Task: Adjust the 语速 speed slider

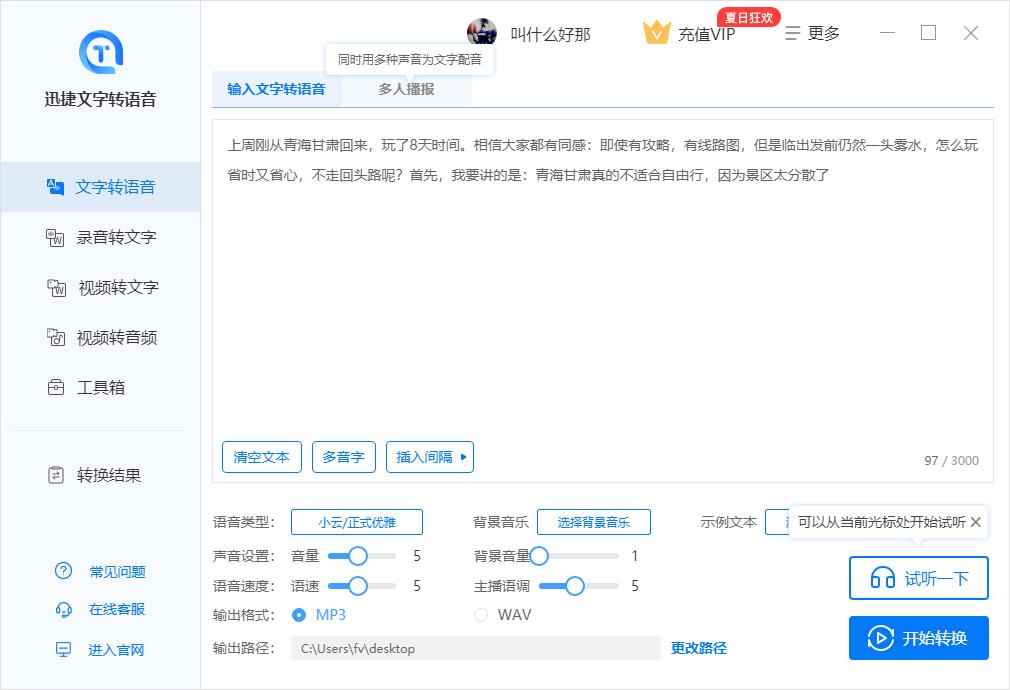Action: (358, 587)
